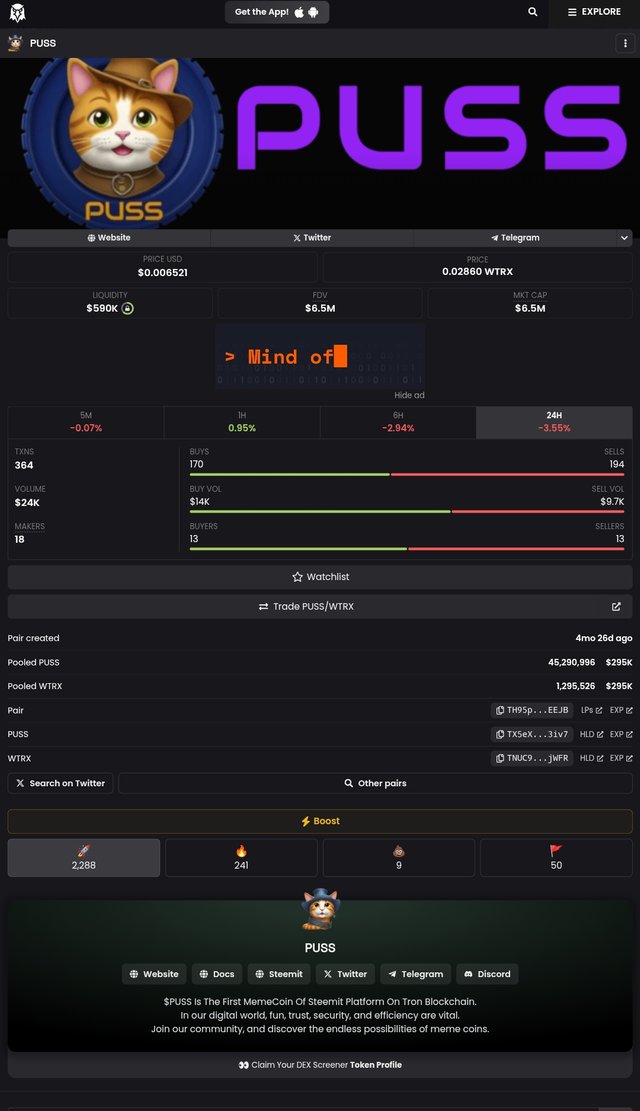
Task: Open HLD holders link in WTRX row
Action: coord(591,758)
